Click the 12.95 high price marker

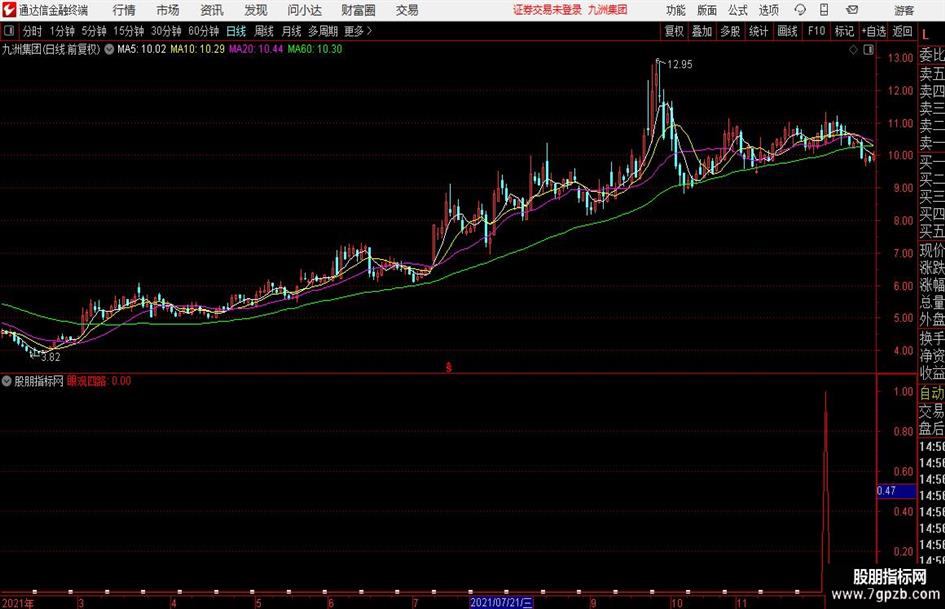[680, 65]
